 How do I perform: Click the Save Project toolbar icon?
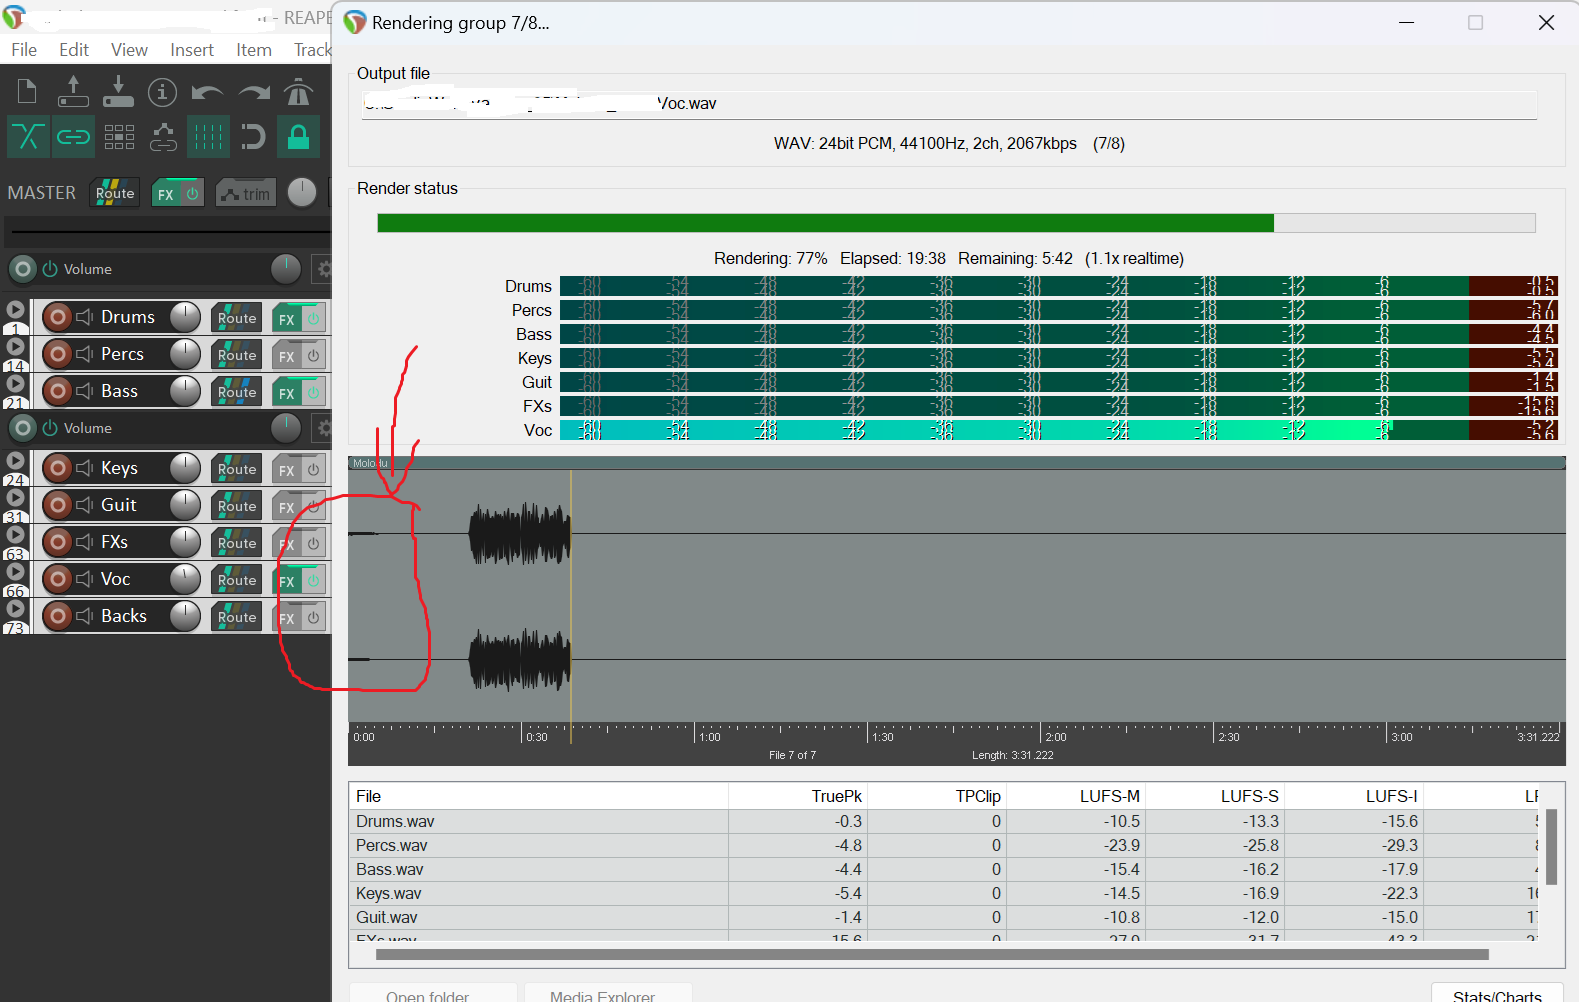pyautogui.click(x=118, y=92)
